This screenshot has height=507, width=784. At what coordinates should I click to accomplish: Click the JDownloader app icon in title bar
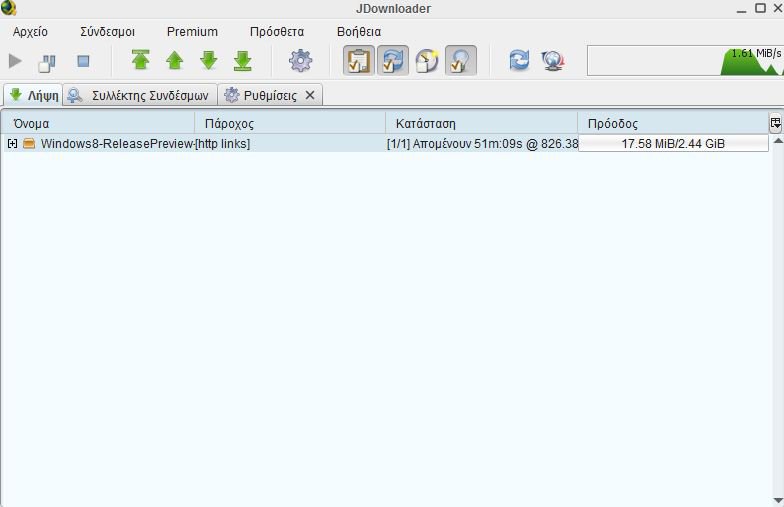(x=8, y=8)
